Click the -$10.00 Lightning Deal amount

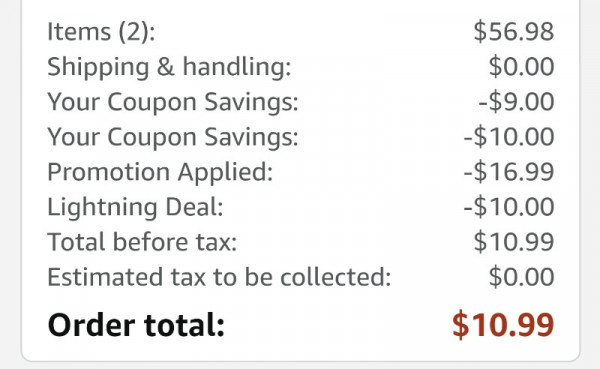[509, 207]
